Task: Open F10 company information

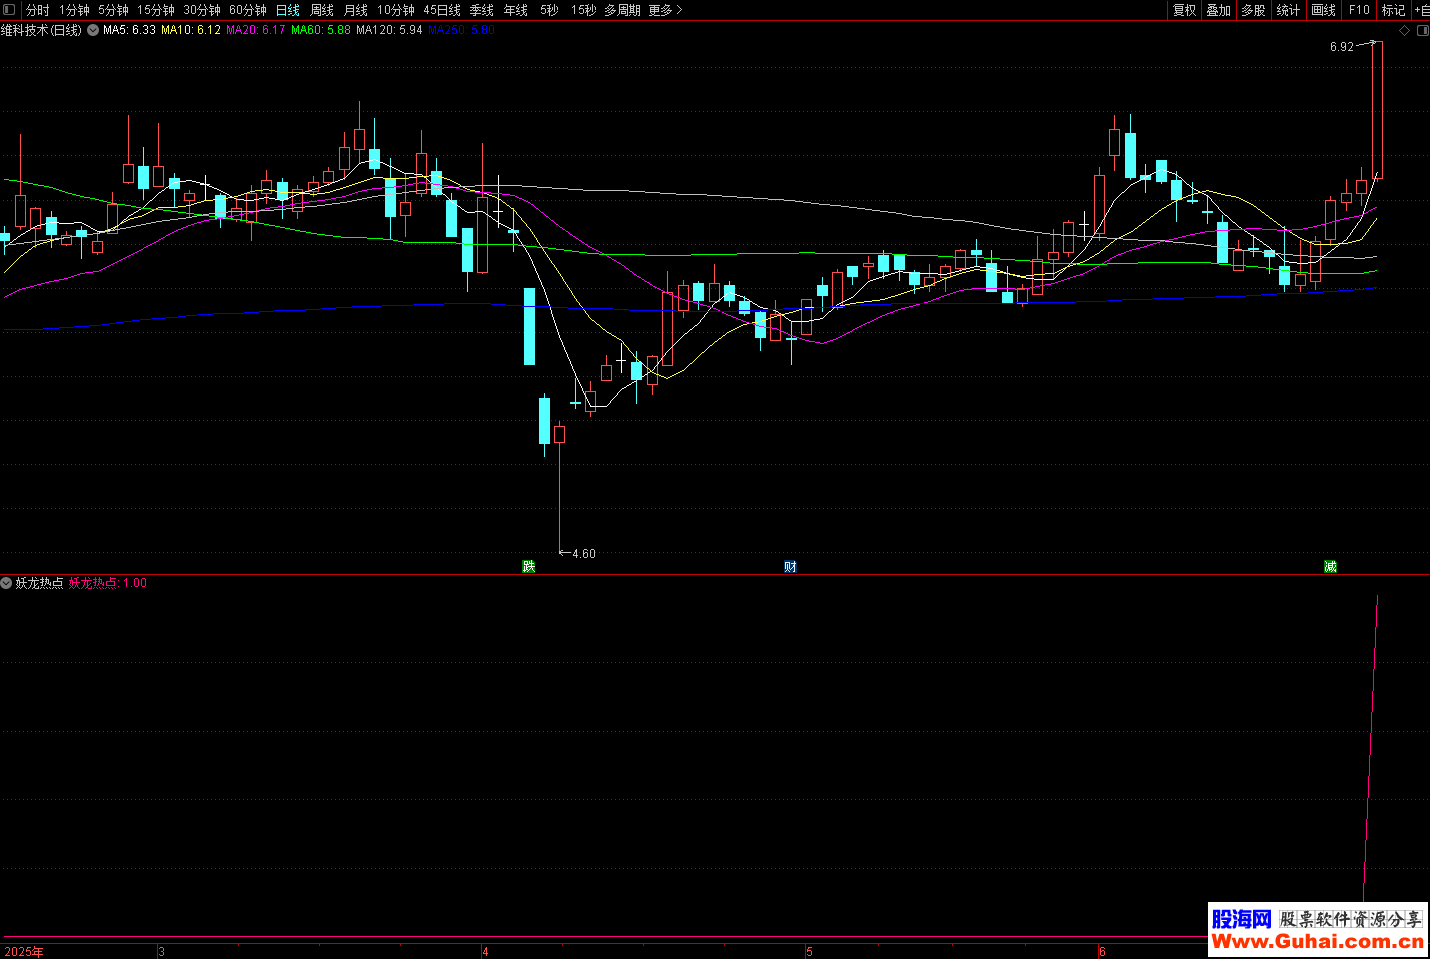Action: (1359, 10)
